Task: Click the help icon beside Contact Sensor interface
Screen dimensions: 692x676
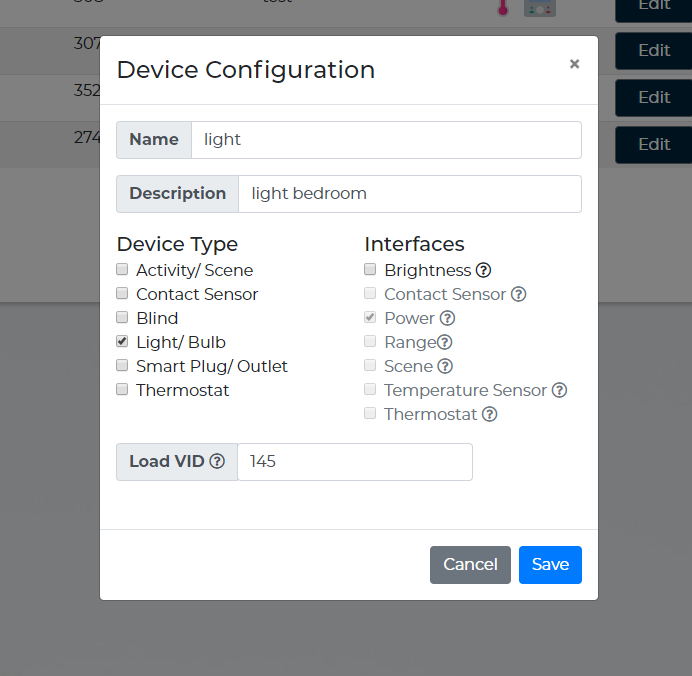Action: tap(518, 294)
